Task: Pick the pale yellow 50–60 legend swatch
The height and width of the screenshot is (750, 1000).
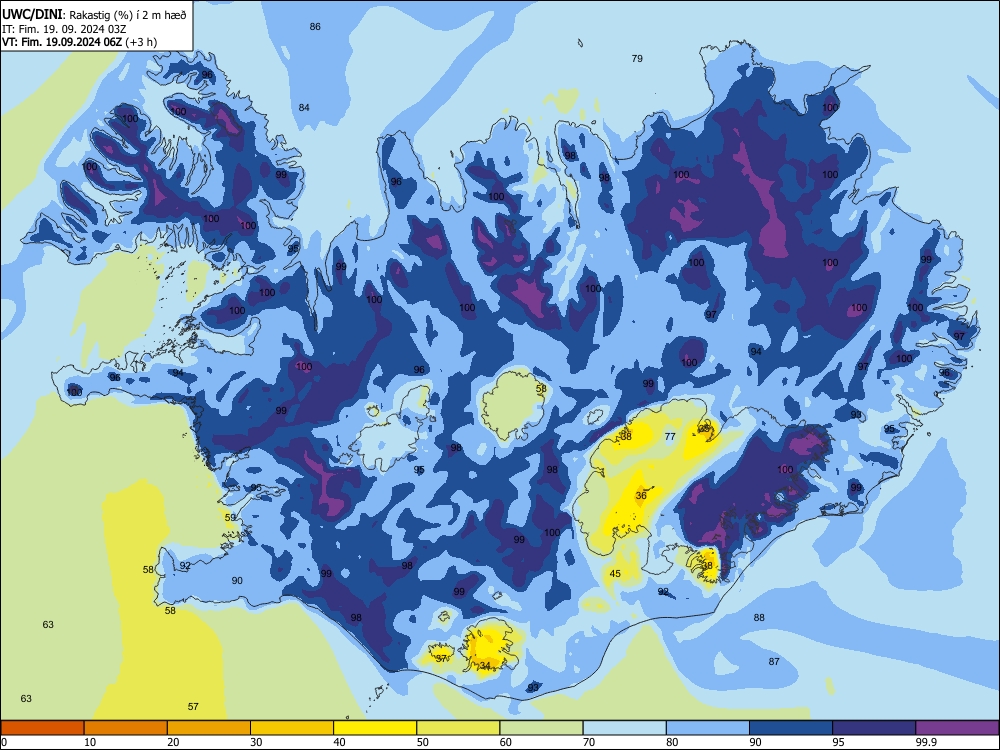Action: [459, 728]
